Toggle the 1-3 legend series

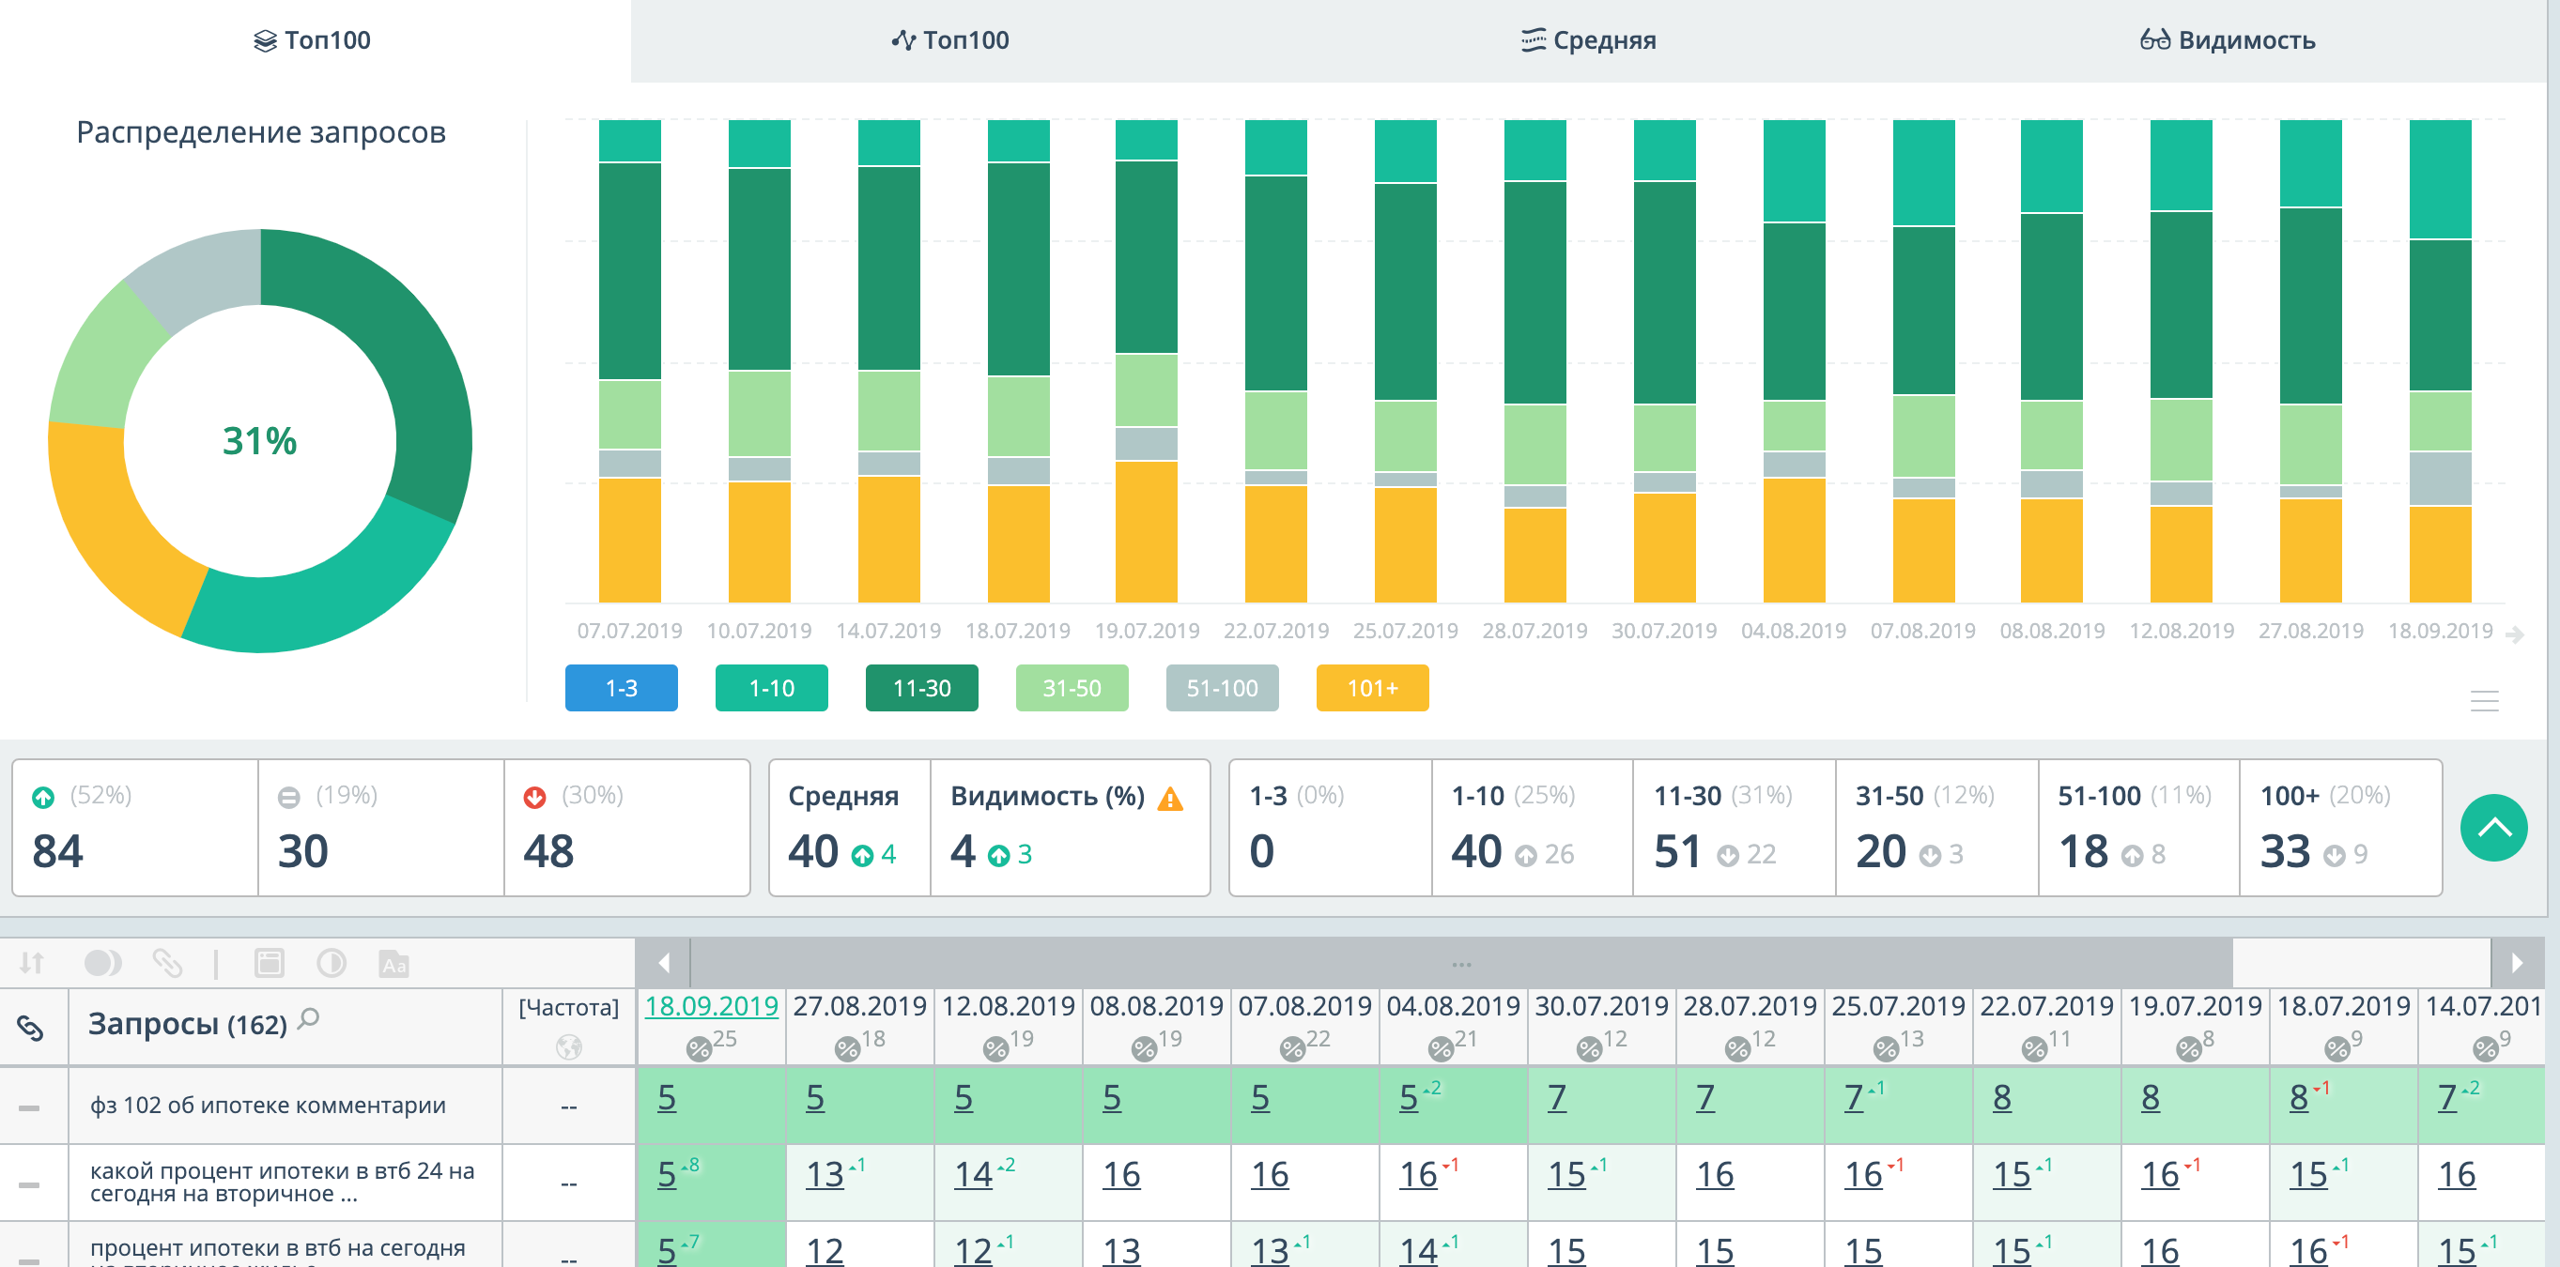coord(621,688)
